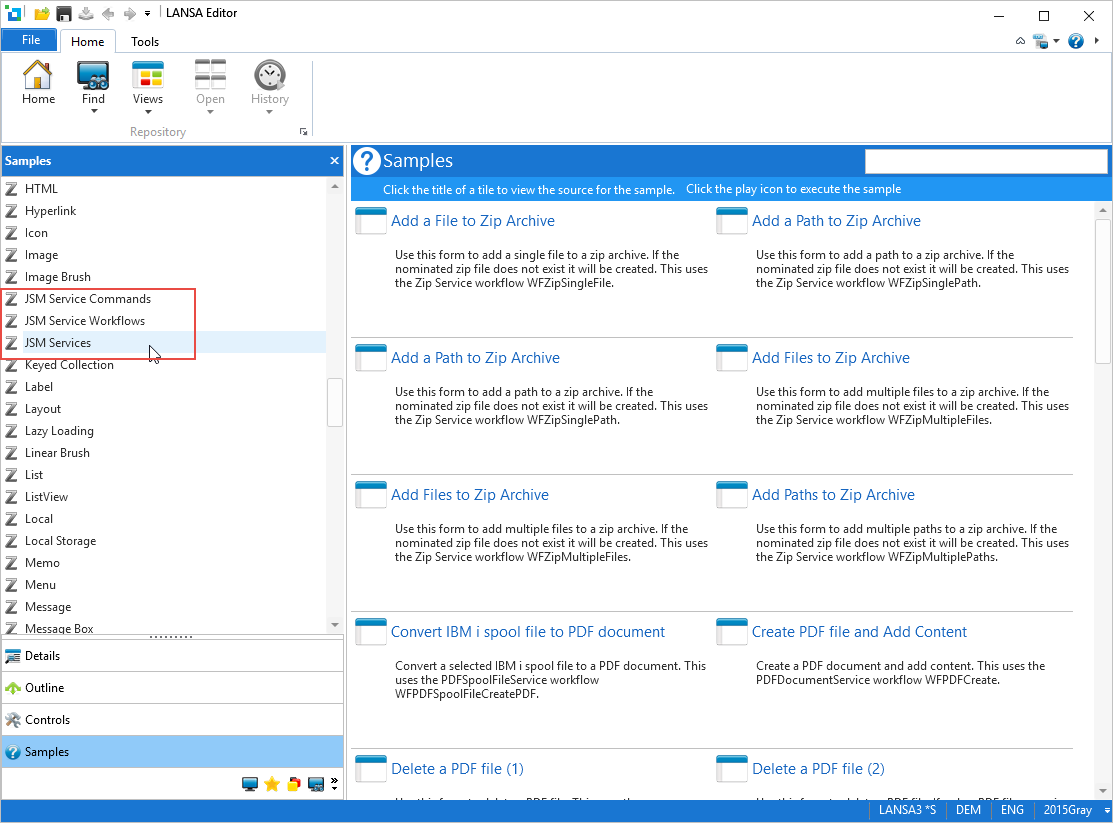
Task: Click the layout window icon near help
Action: point(1041,41)
